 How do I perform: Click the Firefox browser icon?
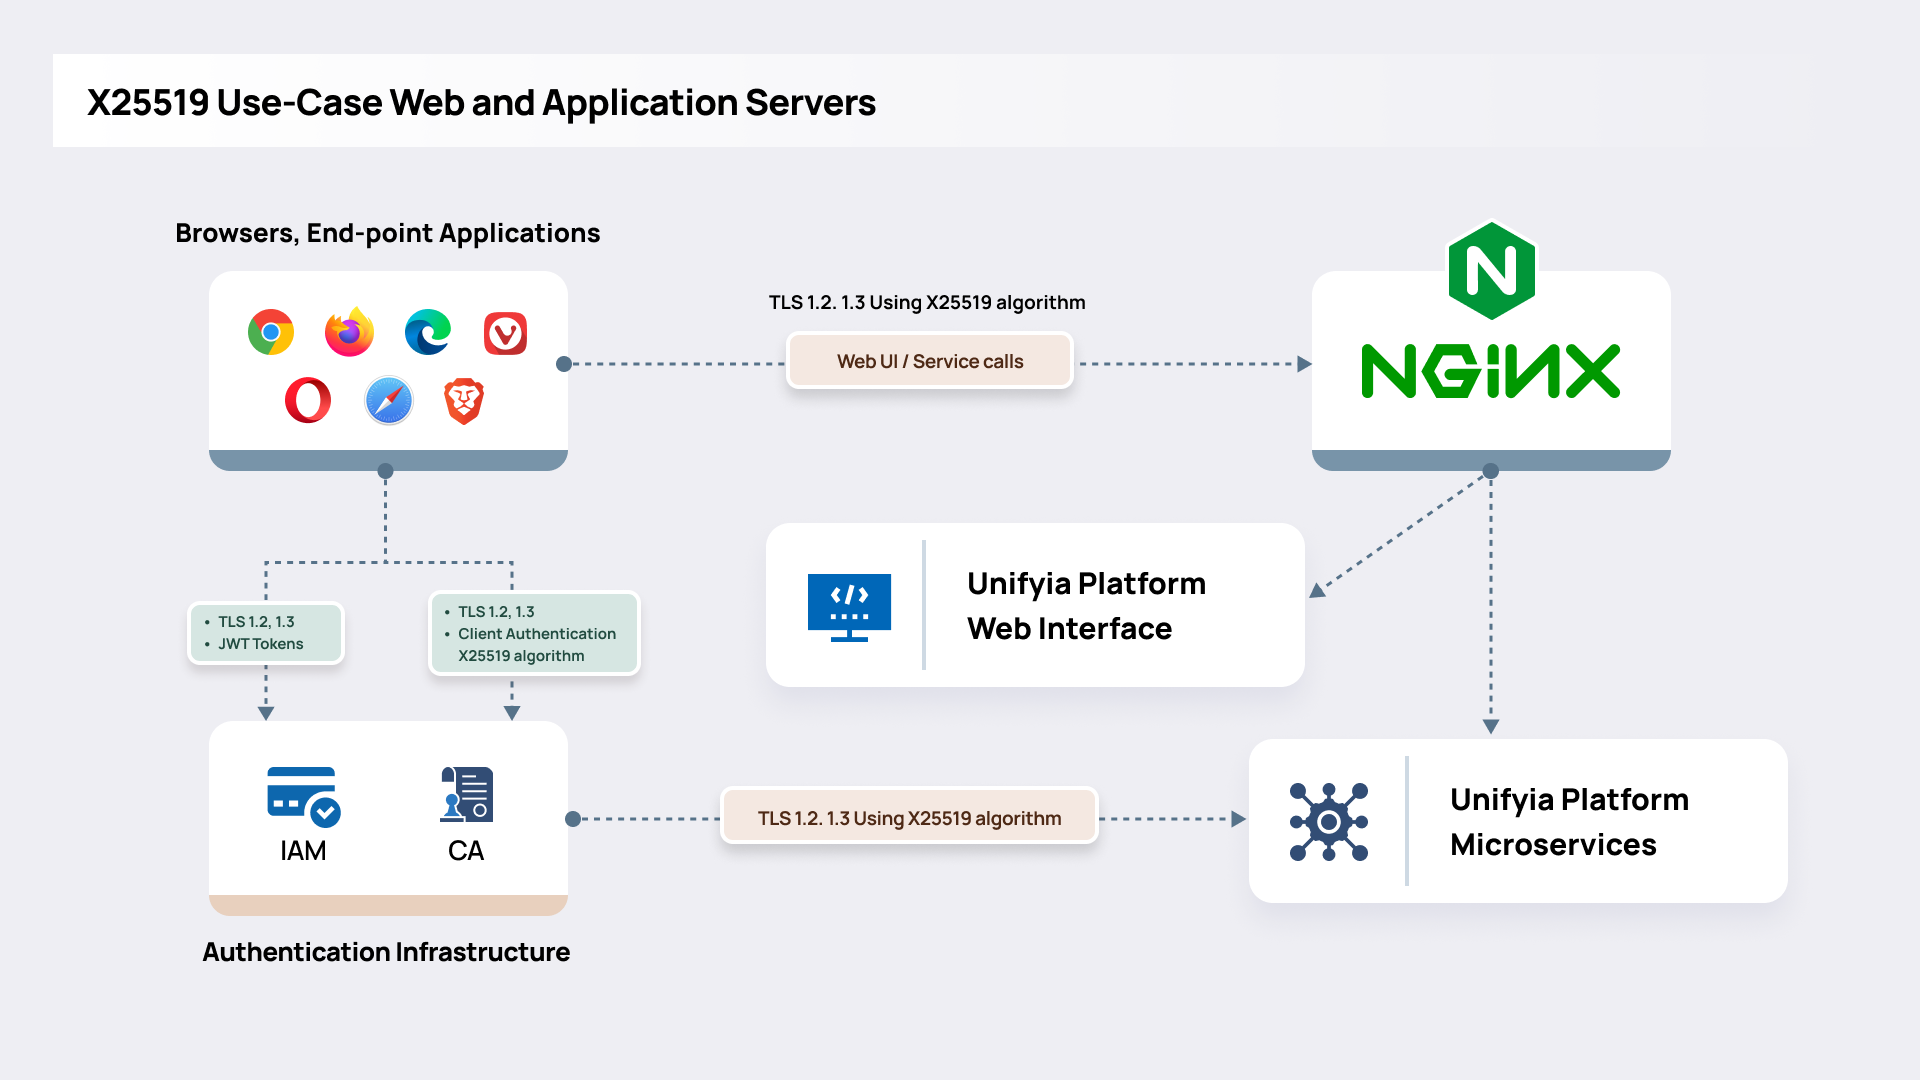[347, 332]
